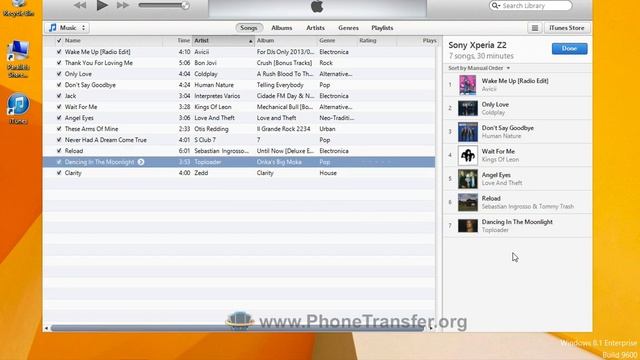Uncheck the Wait For Me checkbox
The height and width of the screenshot is (360, 640).
pos(59,107)
